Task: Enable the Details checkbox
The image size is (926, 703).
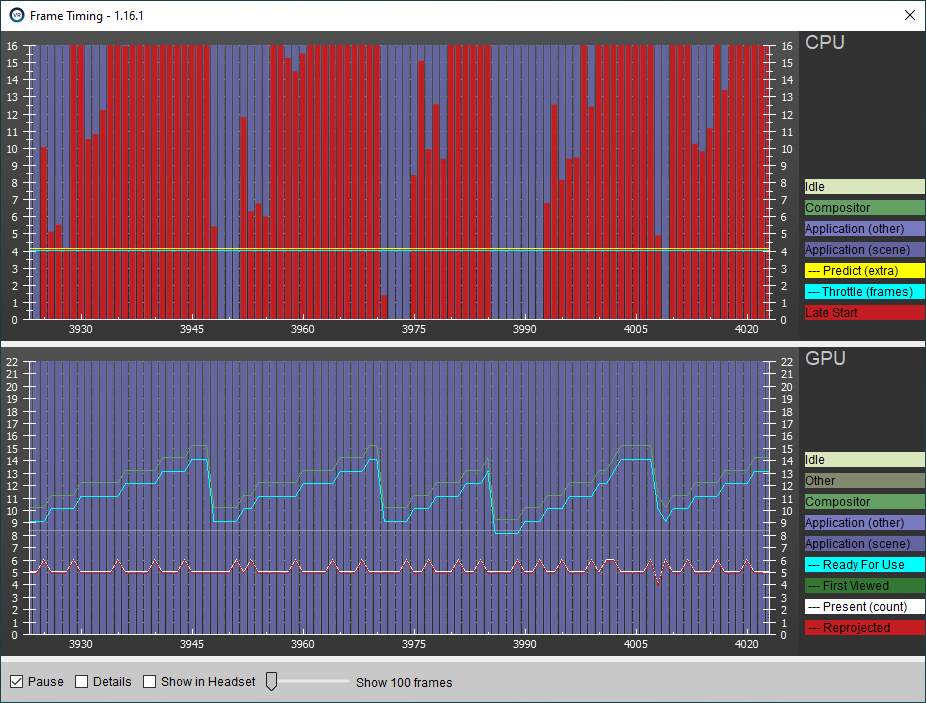Action: click(82, 682)
